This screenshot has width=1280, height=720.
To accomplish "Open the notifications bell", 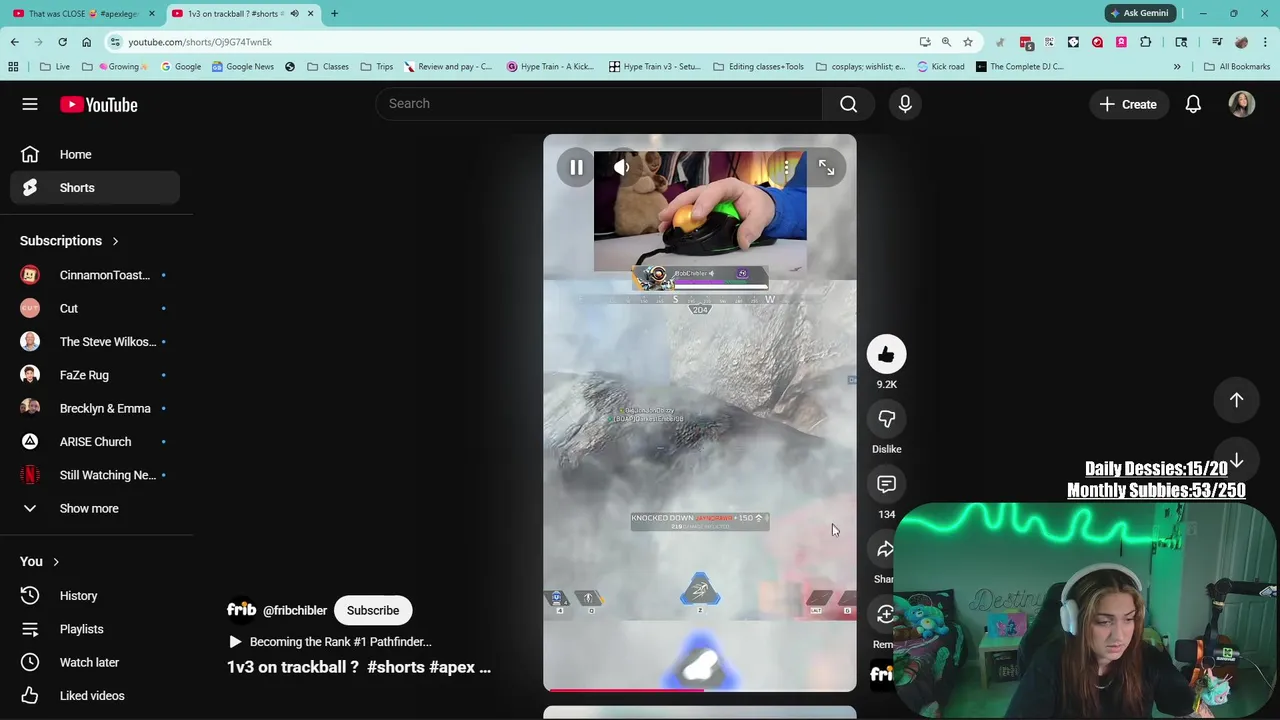I will (x=1193, y=104).
